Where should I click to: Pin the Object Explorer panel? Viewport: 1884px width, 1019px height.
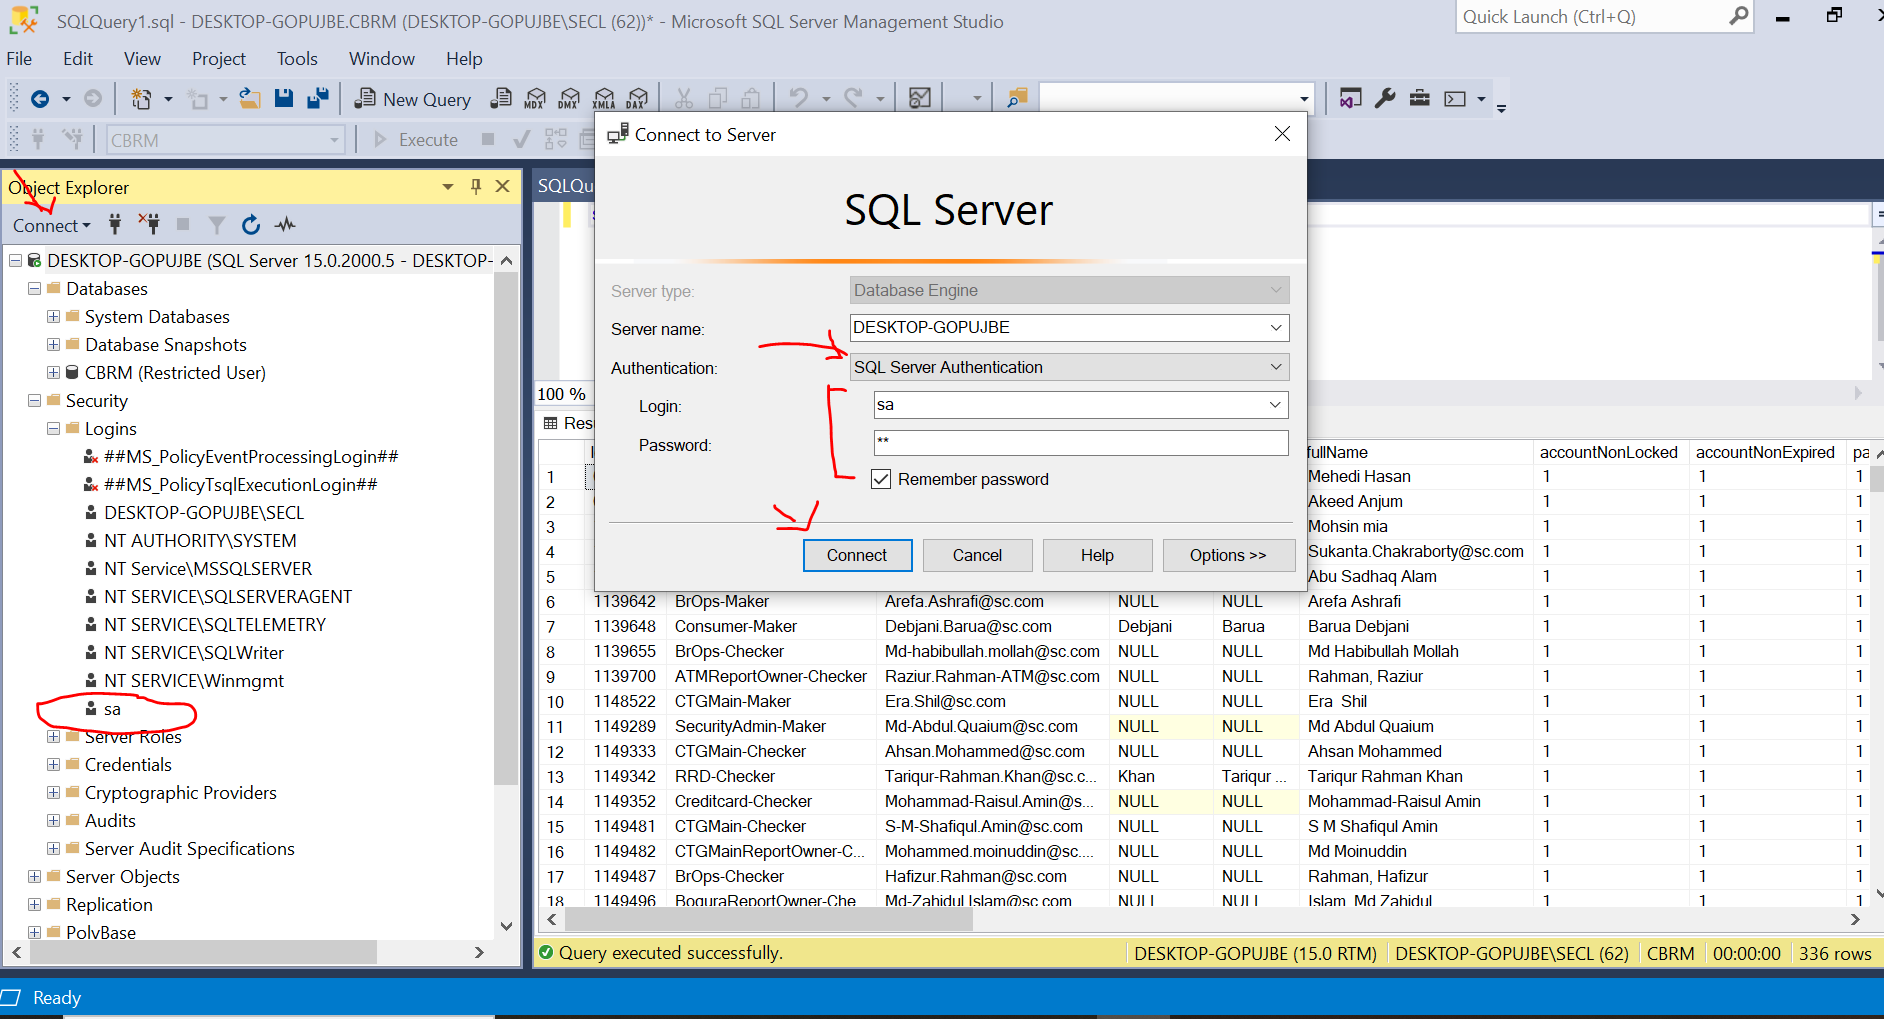coord(476,186)
